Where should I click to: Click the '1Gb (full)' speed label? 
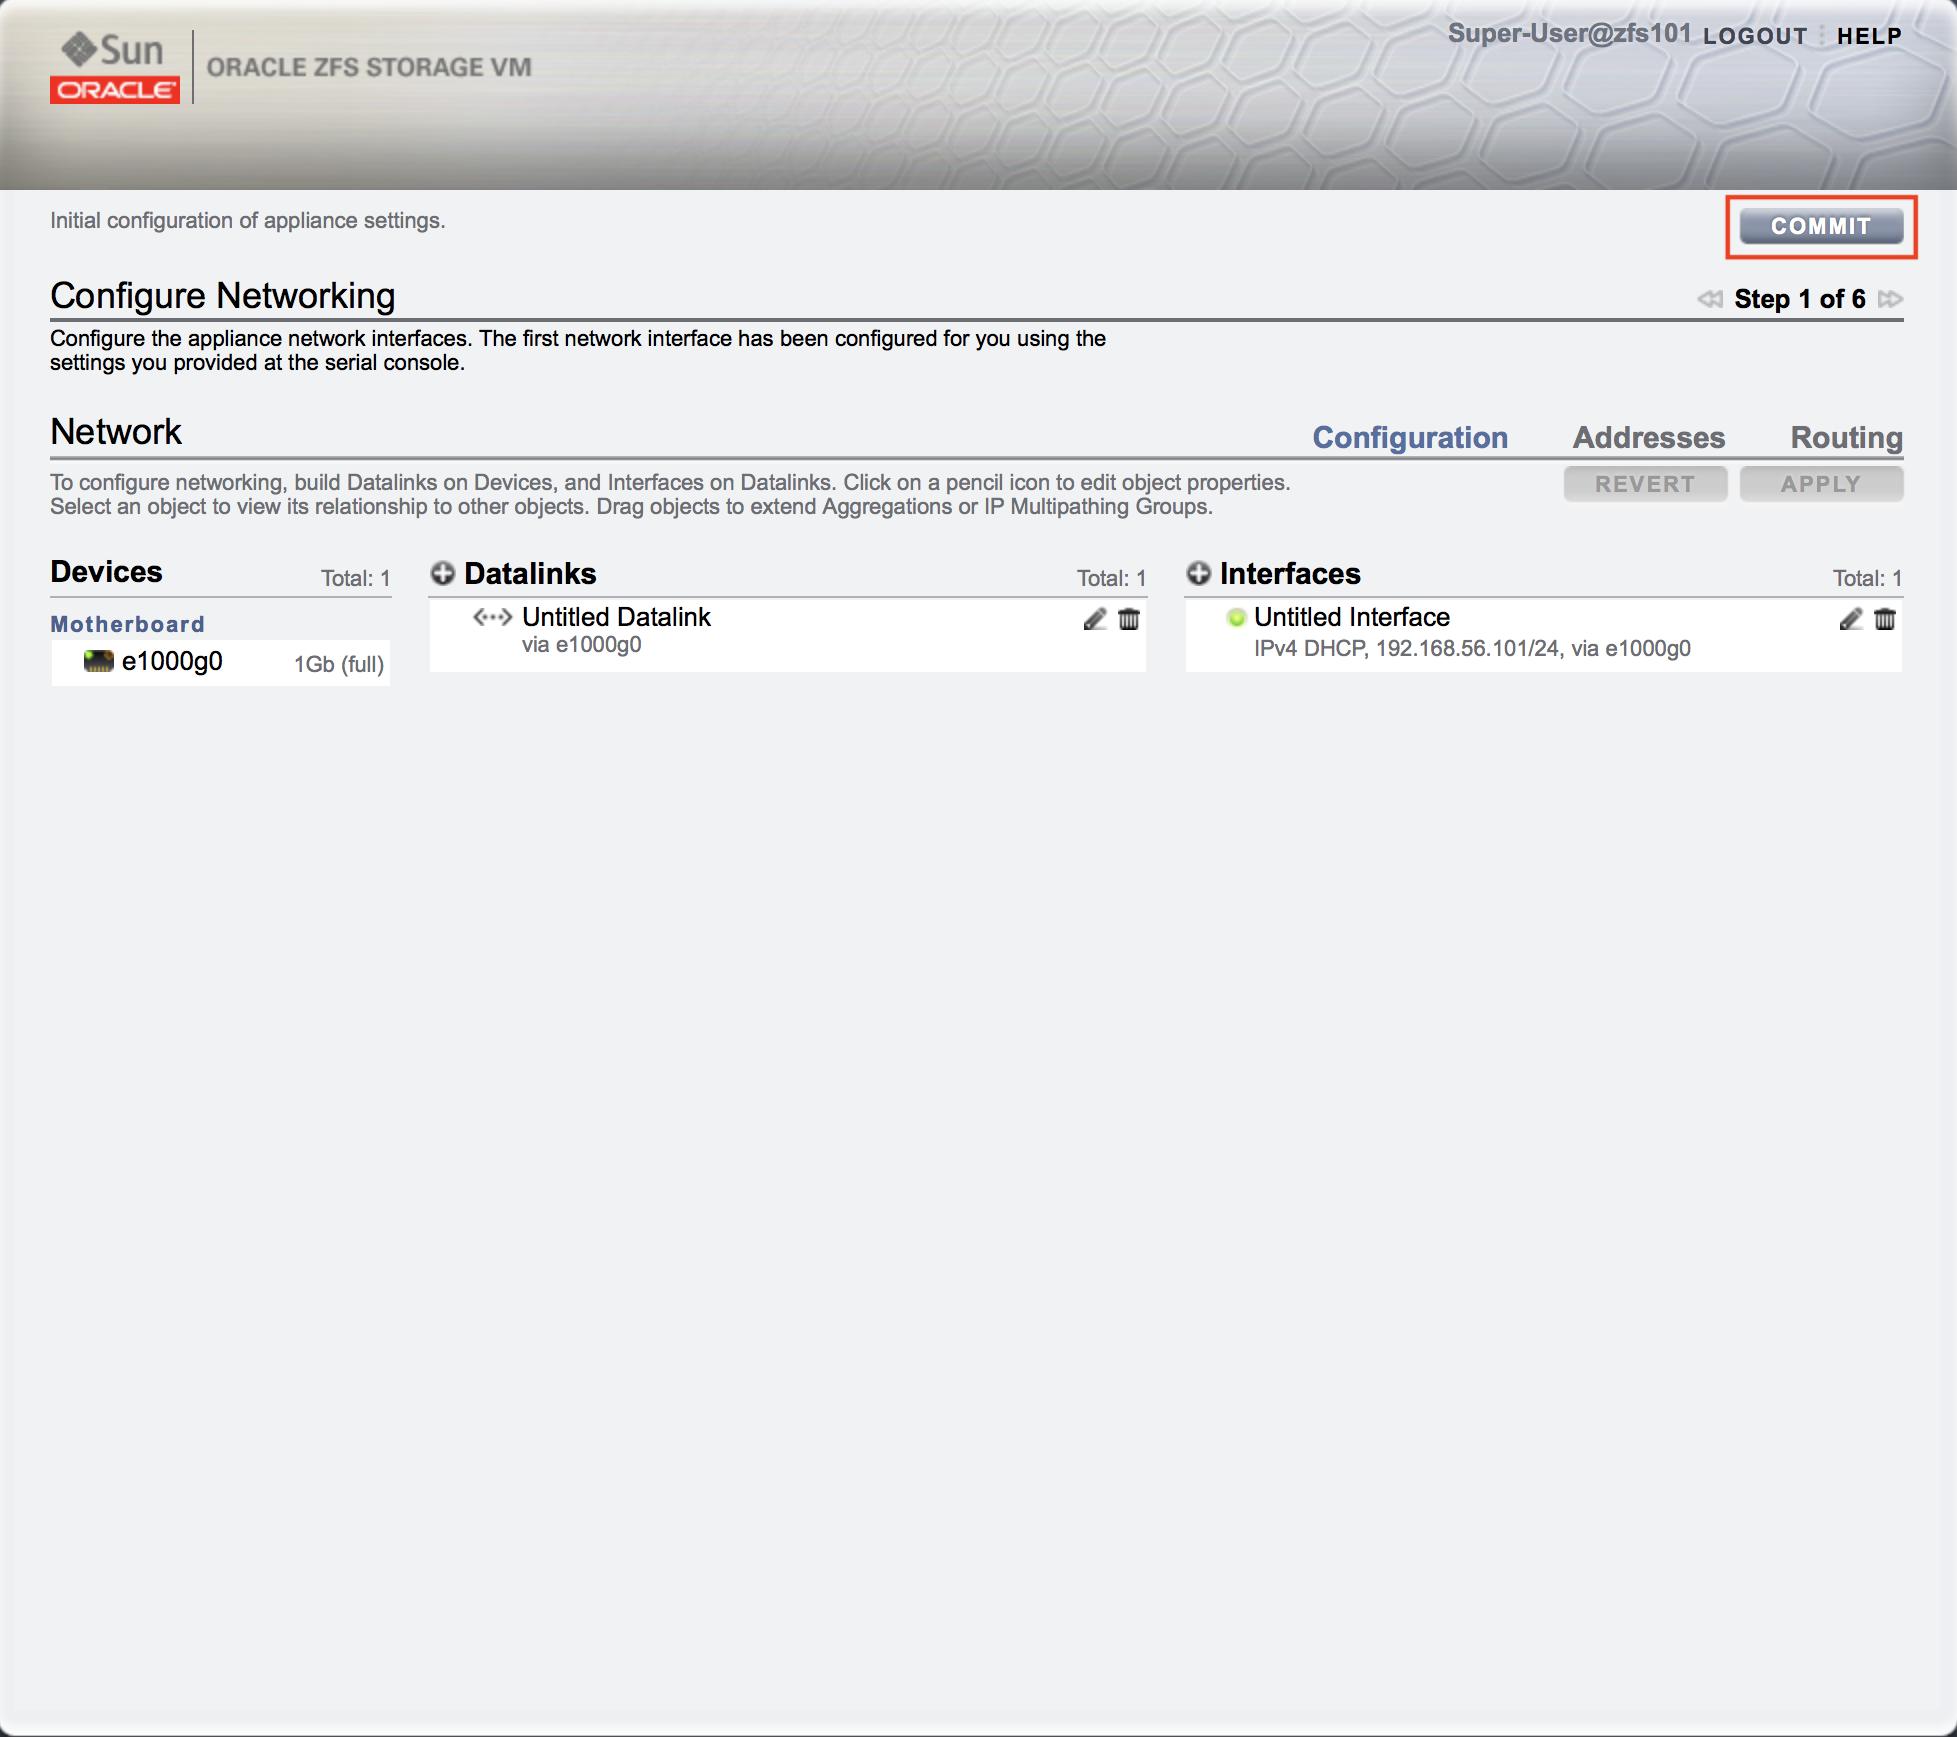(339, 664)
